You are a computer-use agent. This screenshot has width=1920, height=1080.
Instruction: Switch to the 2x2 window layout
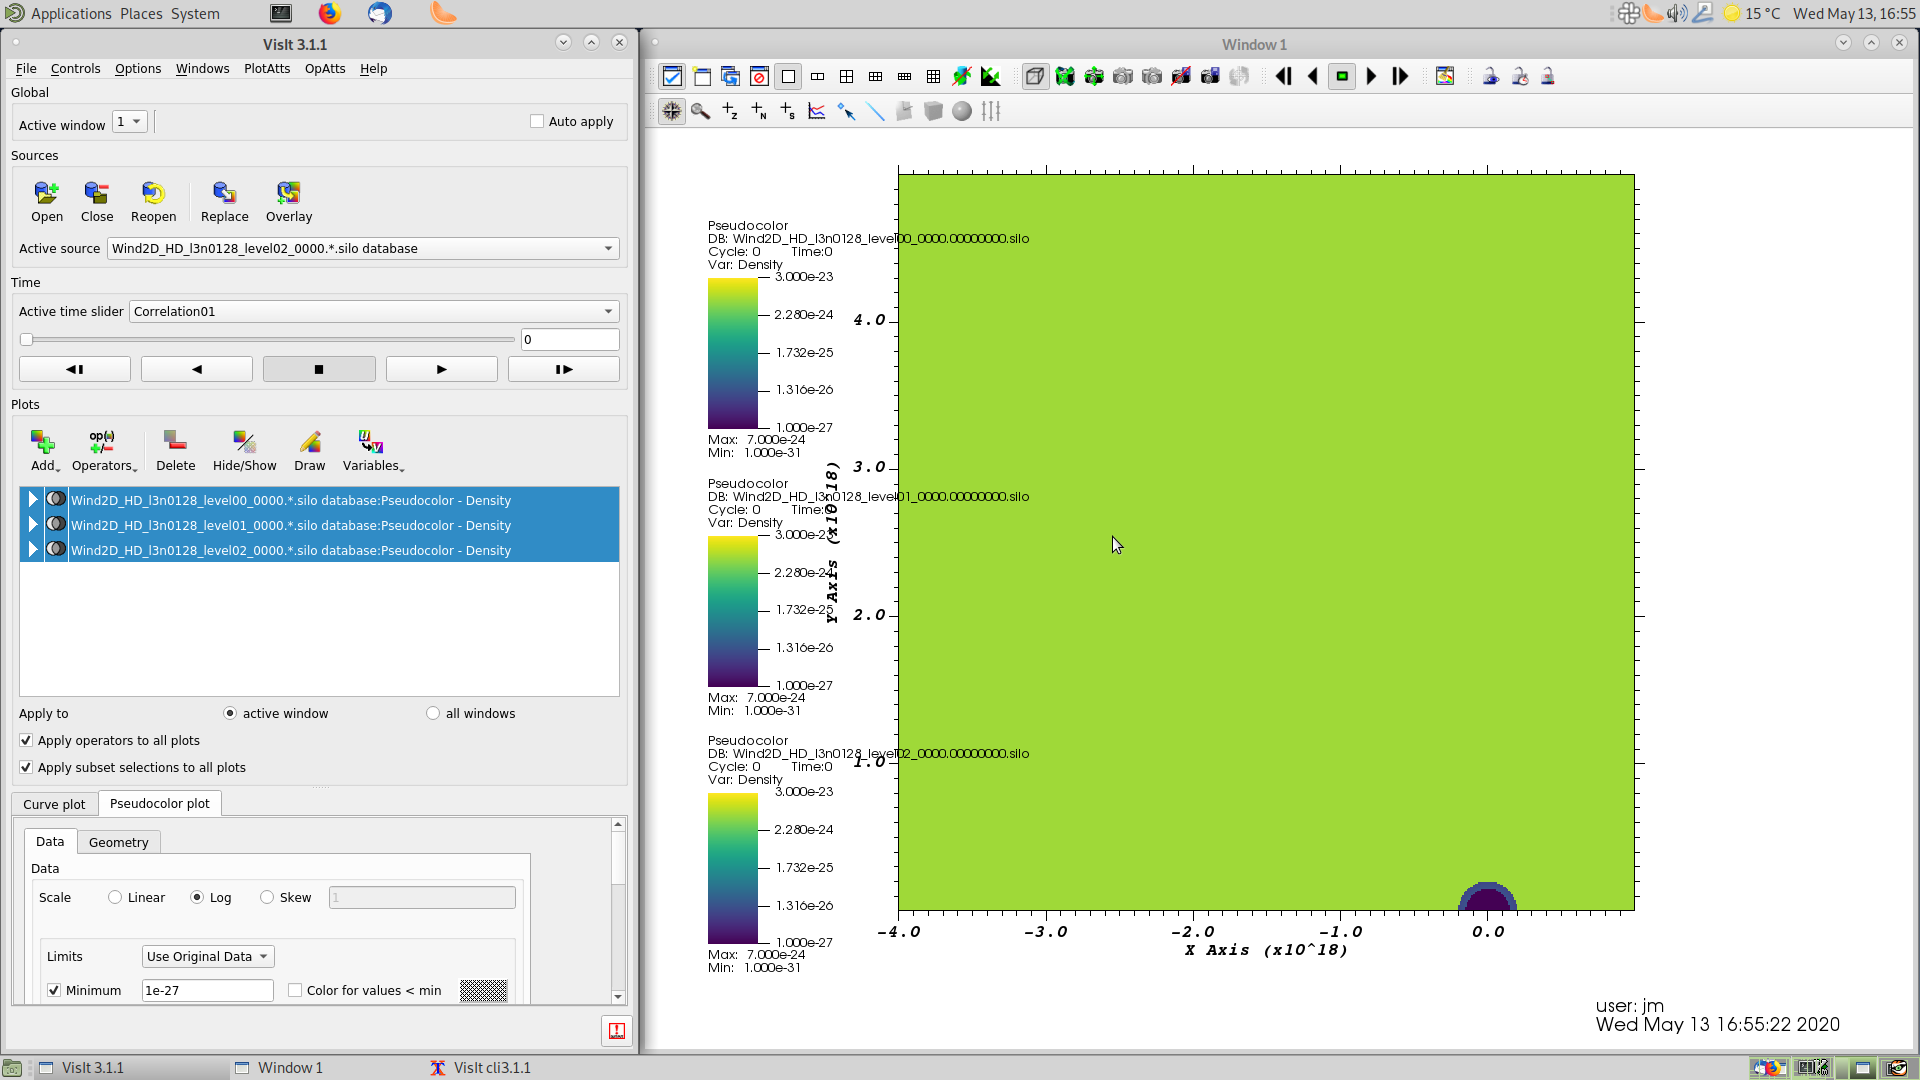point(847,76)
